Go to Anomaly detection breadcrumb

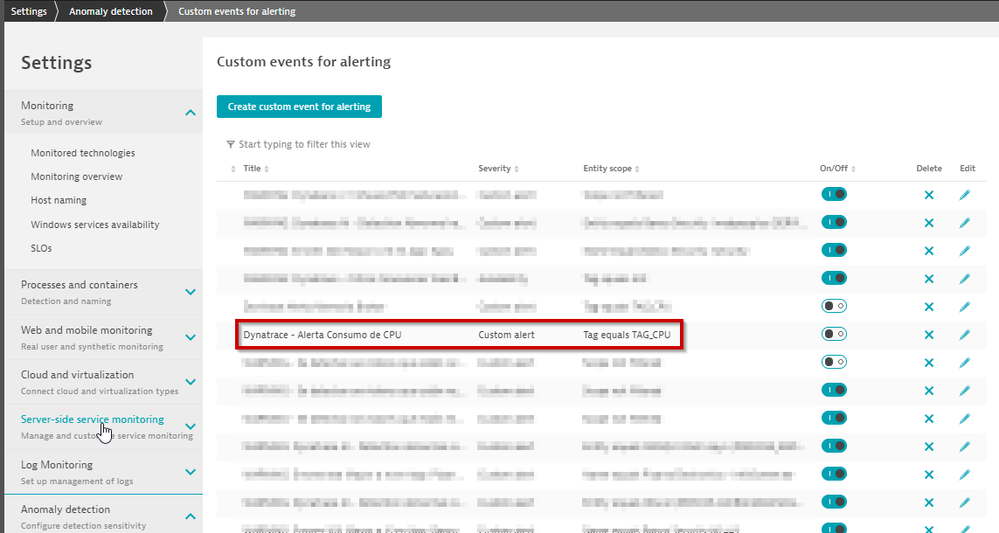click(x=111, y=12)
